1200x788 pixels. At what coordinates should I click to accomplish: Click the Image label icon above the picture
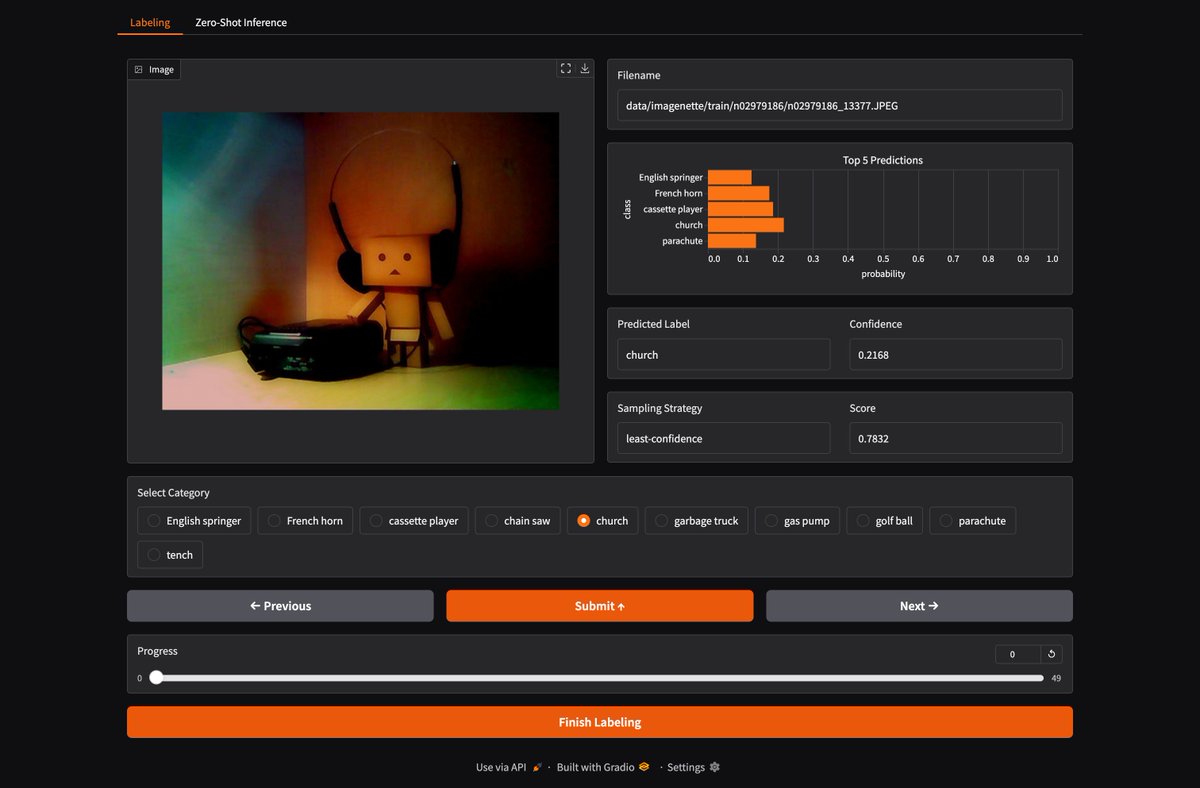pyautogui.click(x=139, y=70)
